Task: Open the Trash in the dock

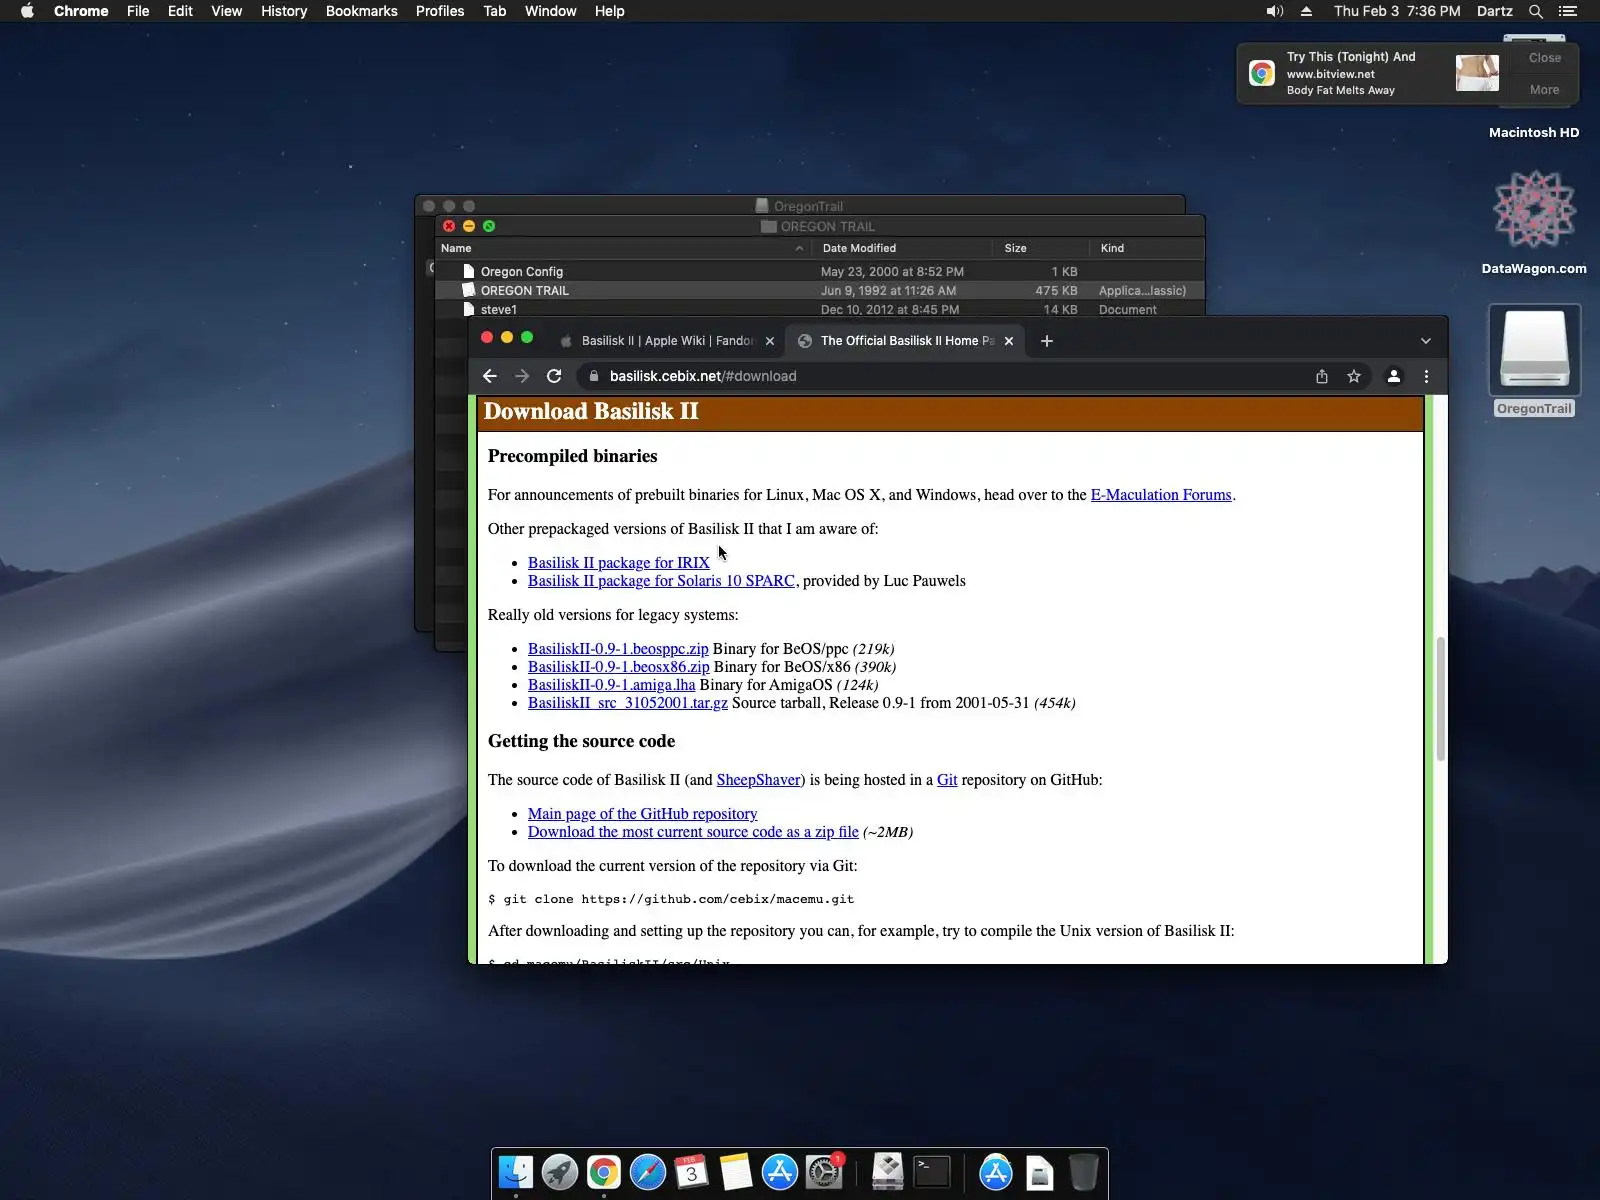Action: point(1084,1172)
